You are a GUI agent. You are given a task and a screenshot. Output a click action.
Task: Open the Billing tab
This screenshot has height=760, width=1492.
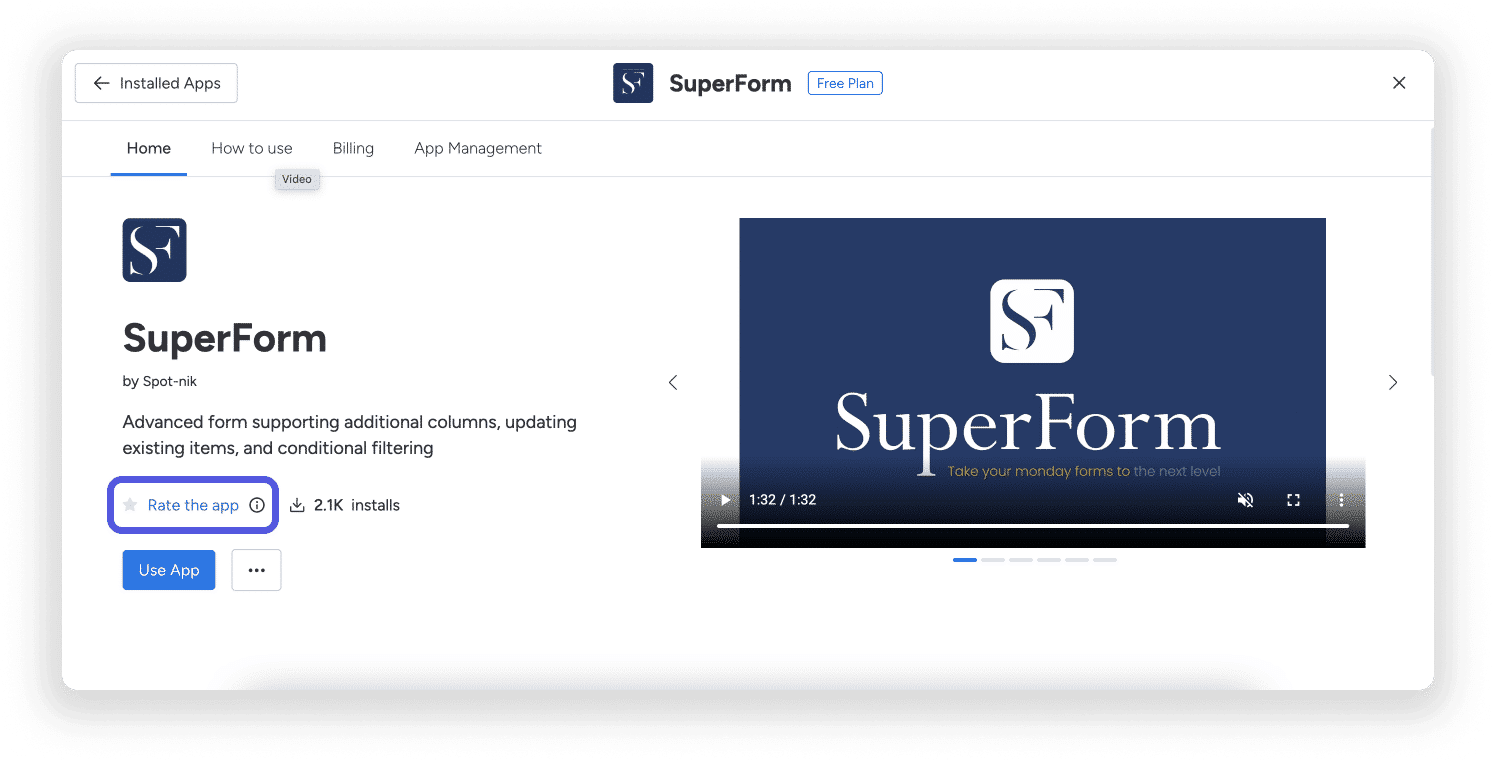coord(353,148)
